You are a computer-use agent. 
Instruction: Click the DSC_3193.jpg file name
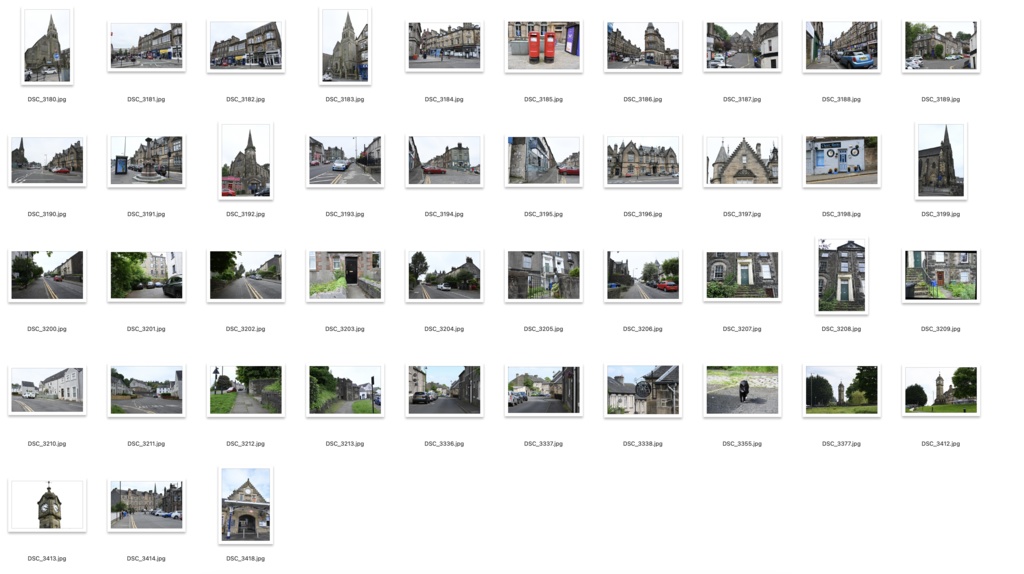coord(345,214)
